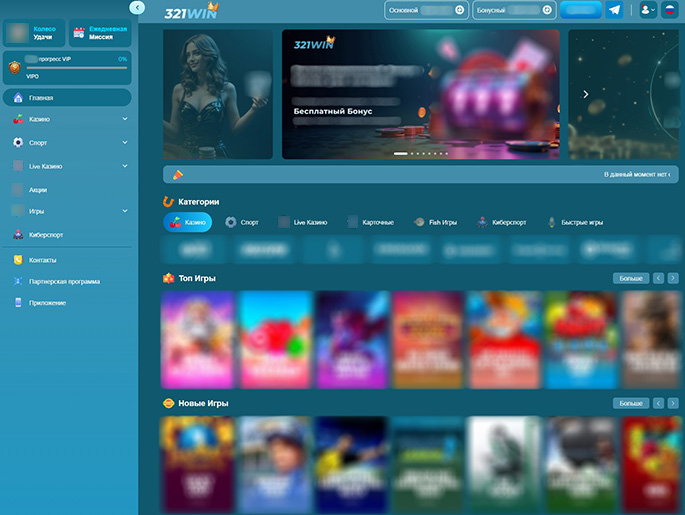This screenshot has height=515, width=685.
Task: Select the Fish Игры category tab
Action: tap(435, 222)
